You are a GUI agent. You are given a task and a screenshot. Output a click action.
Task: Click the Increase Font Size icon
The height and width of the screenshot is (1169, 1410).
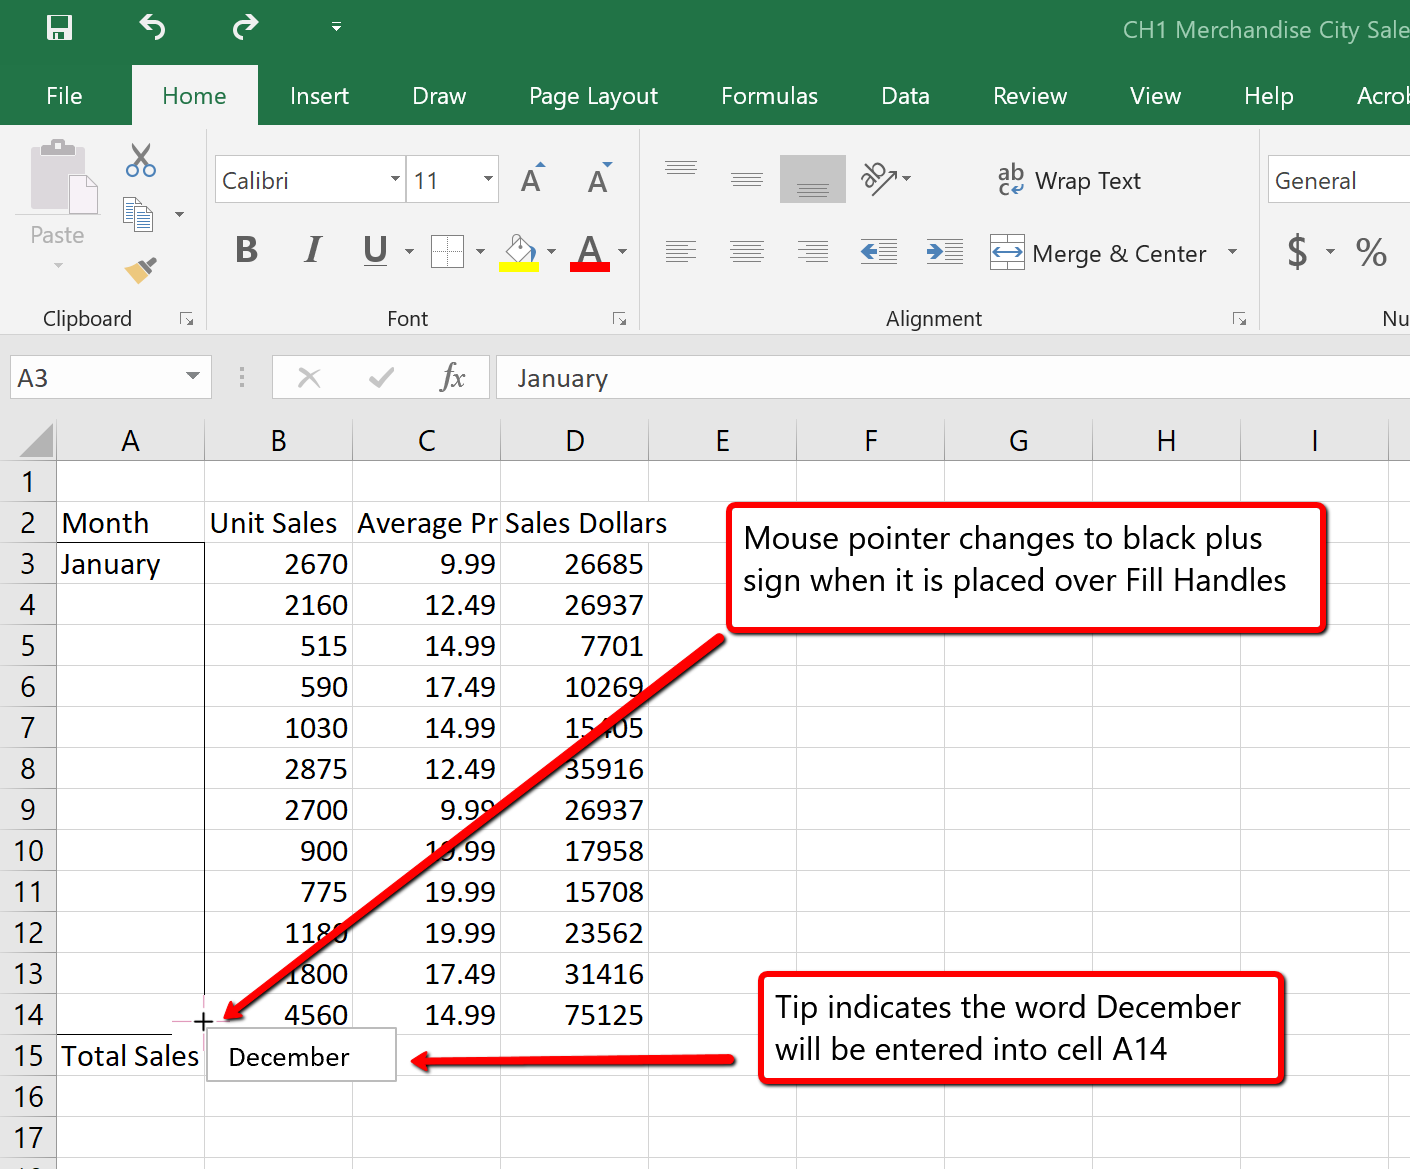532,178
